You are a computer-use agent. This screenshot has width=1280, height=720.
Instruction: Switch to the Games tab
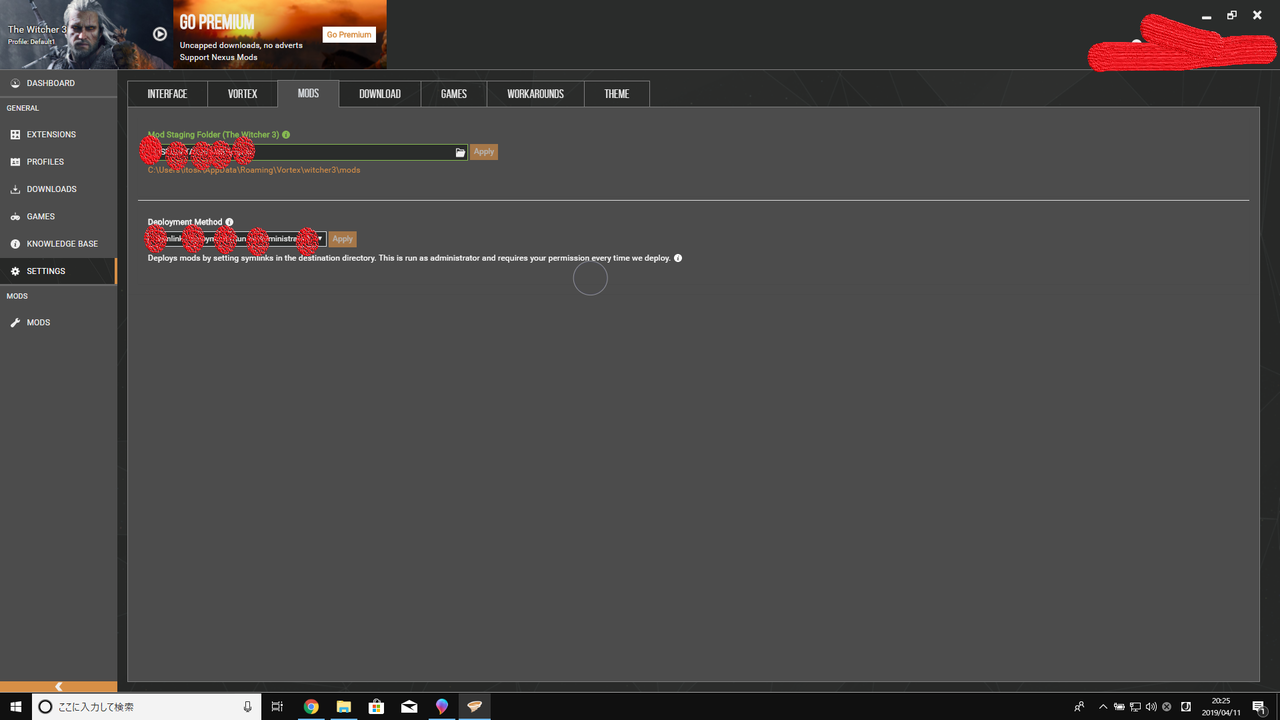click(x=454, y=94)
